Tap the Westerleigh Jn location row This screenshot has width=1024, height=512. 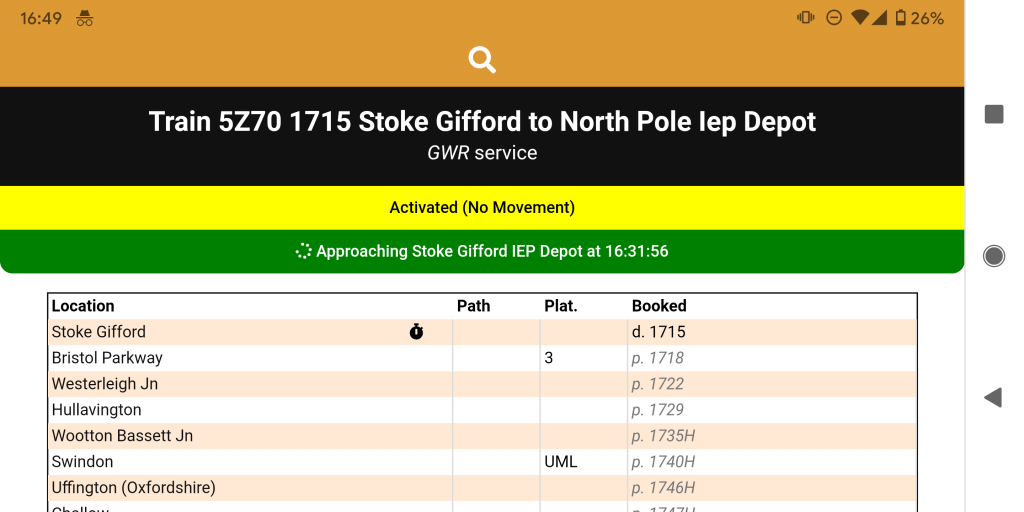483,384
